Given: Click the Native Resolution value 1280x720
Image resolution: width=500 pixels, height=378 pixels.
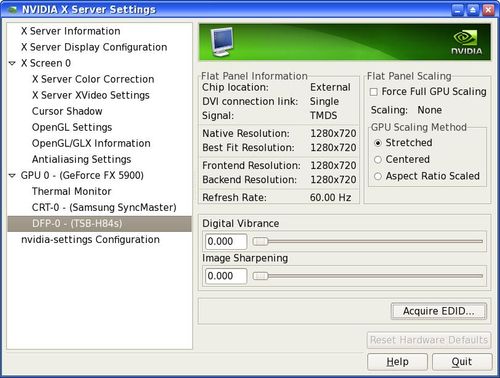Looking at the screenshot, I should tap(333, 133).
